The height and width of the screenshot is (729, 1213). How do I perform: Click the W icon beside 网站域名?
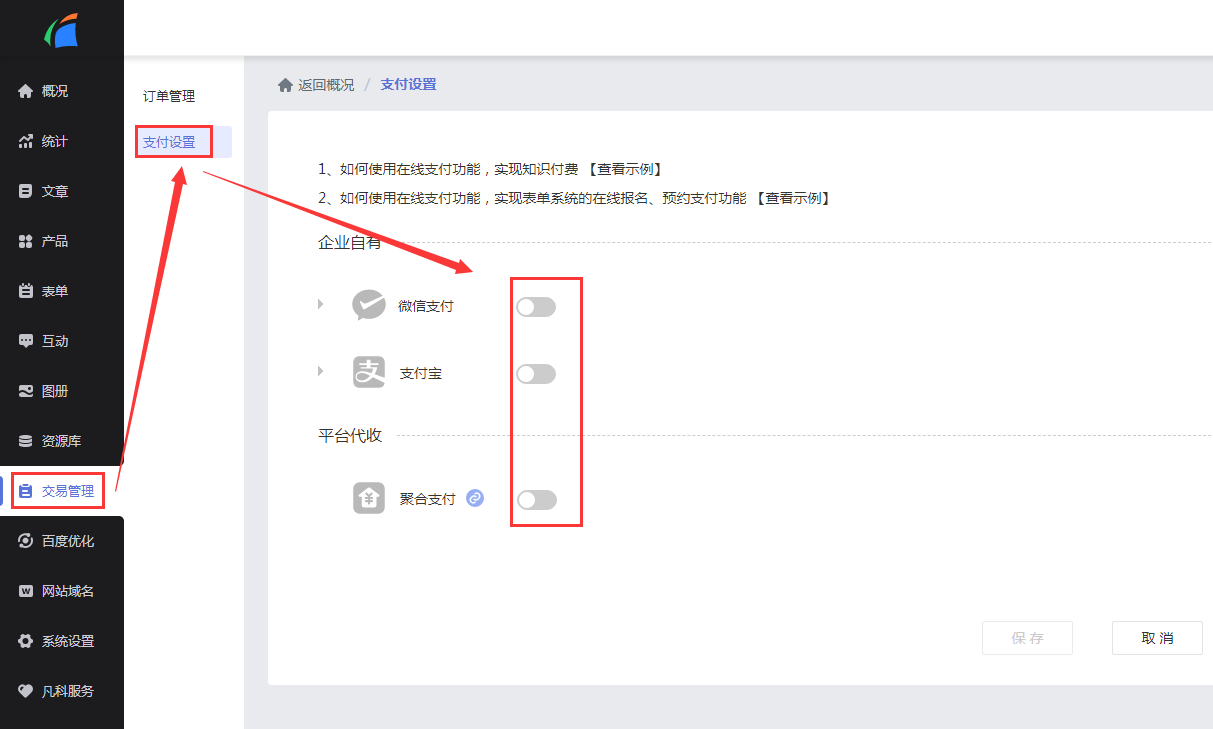pyautogui.click(x=26, y=591)
